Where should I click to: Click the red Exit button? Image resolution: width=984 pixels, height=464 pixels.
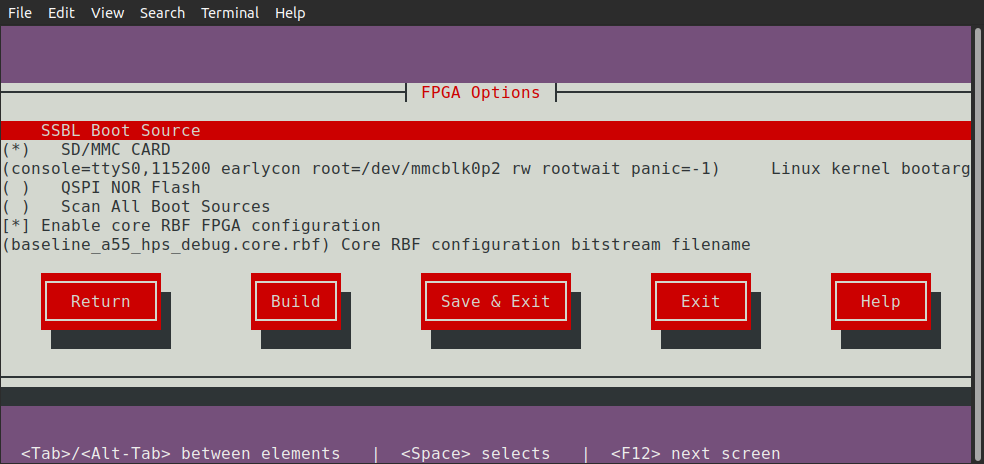click(700, 301)
